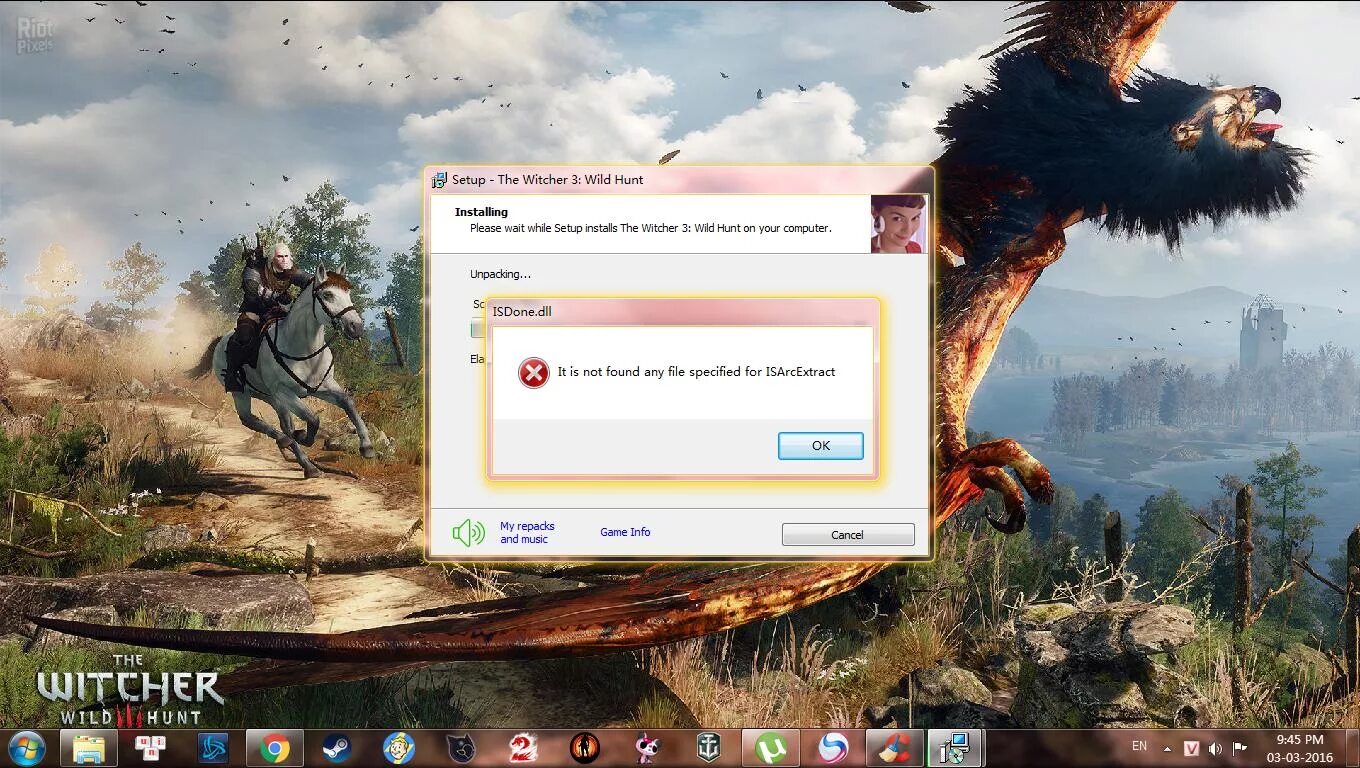Launch the Unikey keyboard tiles app
Viewport: 1360px width, 768px height.
(151, 748)
